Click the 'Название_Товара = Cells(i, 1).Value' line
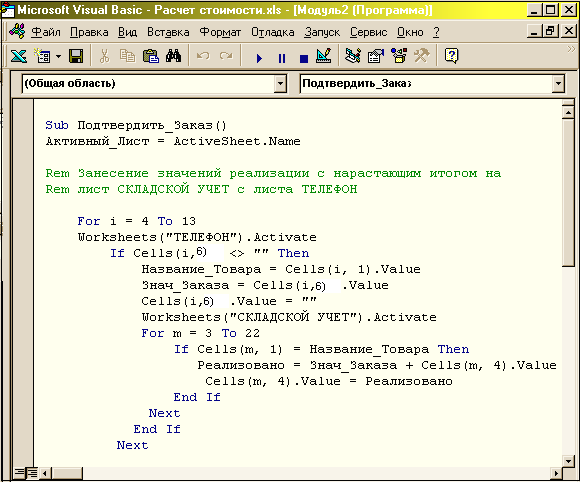The image size is (580, 482). [281, 269]
